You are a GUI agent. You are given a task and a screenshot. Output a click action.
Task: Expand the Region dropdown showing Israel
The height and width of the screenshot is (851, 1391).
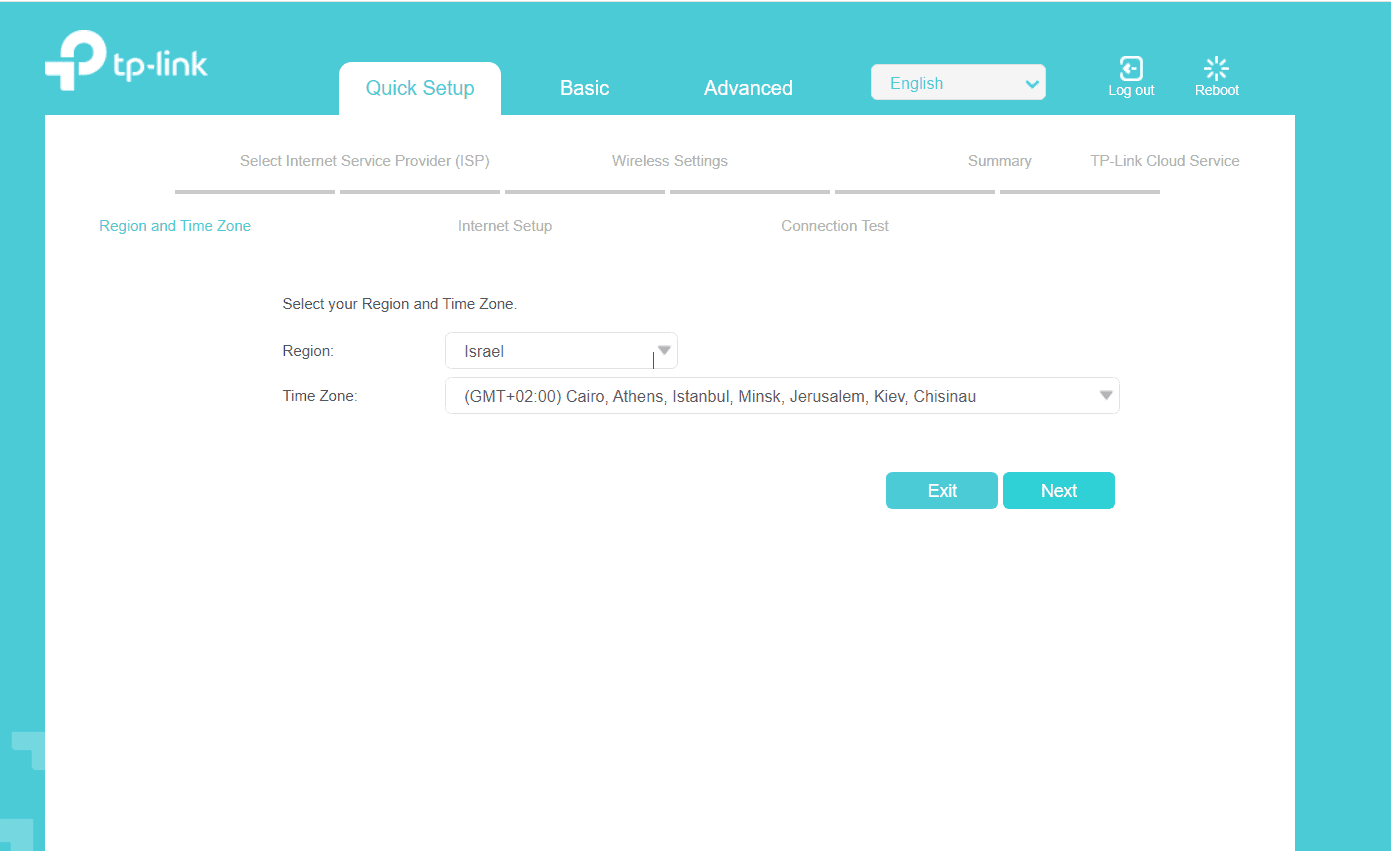(561, 351)
